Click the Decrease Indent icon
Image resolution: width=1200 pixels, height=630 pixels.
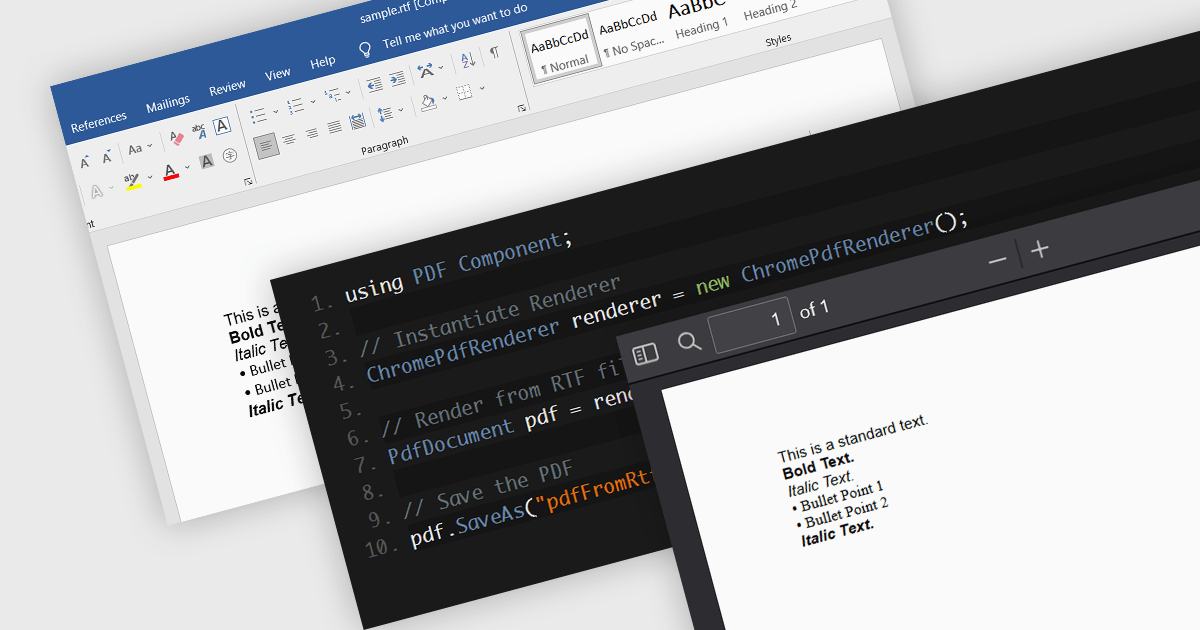pos(374,84)
